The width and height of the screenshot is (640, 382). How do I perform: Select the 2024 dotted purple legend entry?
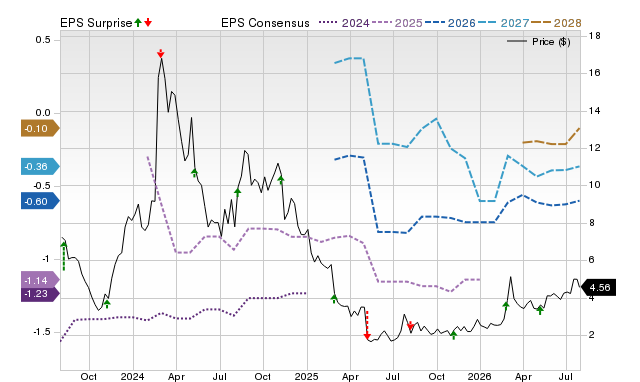tap(344, 23)
